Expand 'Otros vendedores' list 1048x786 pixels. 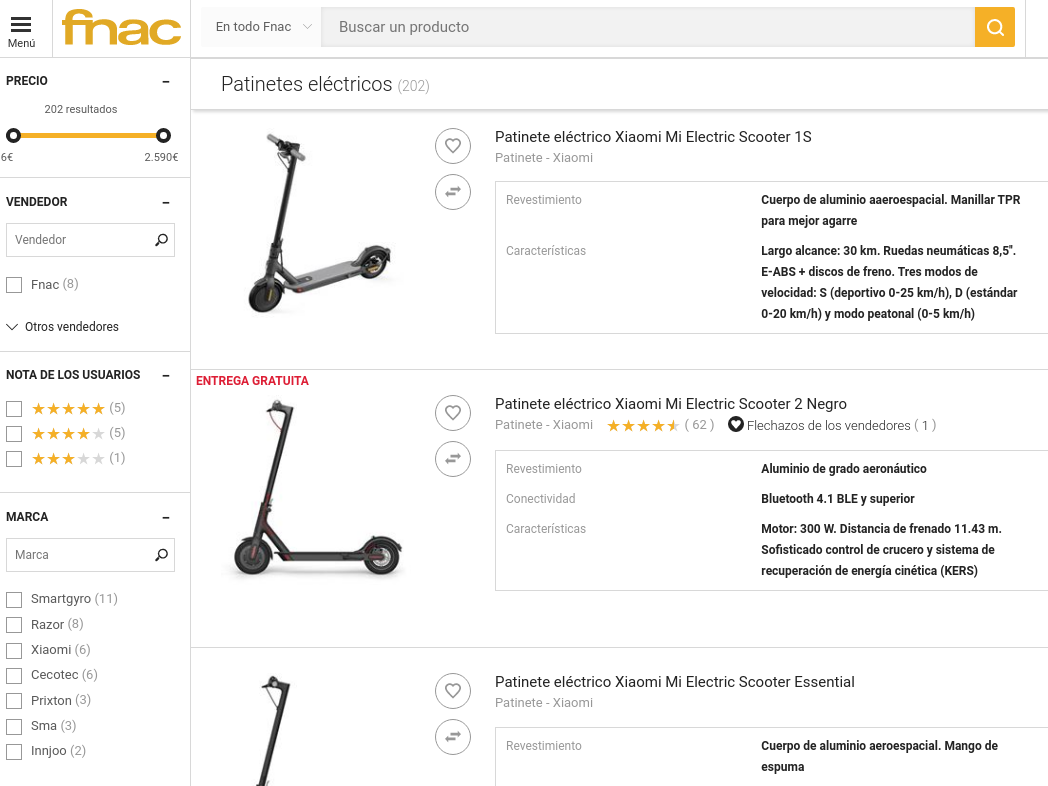pyautogui.click(x=63, y=327)
